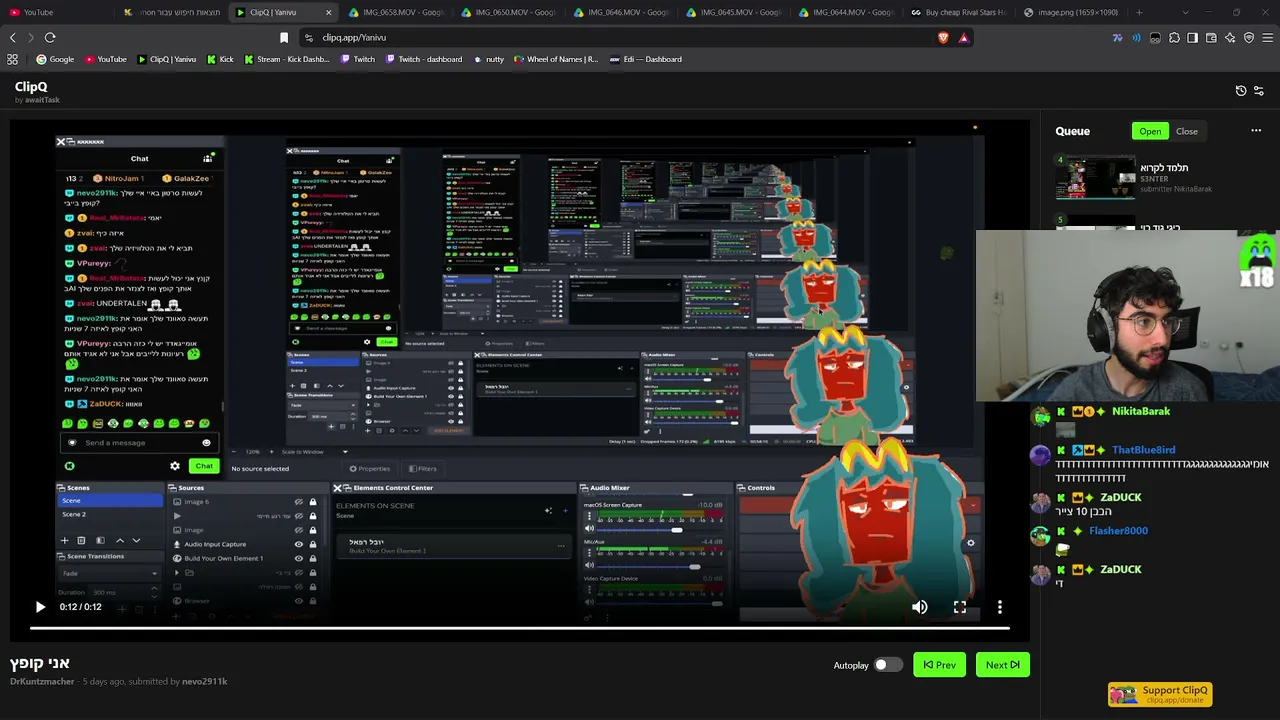Switch to the YouTube browser tab
The height and width of the screenshot is (720, 1280).
[58, 12]
